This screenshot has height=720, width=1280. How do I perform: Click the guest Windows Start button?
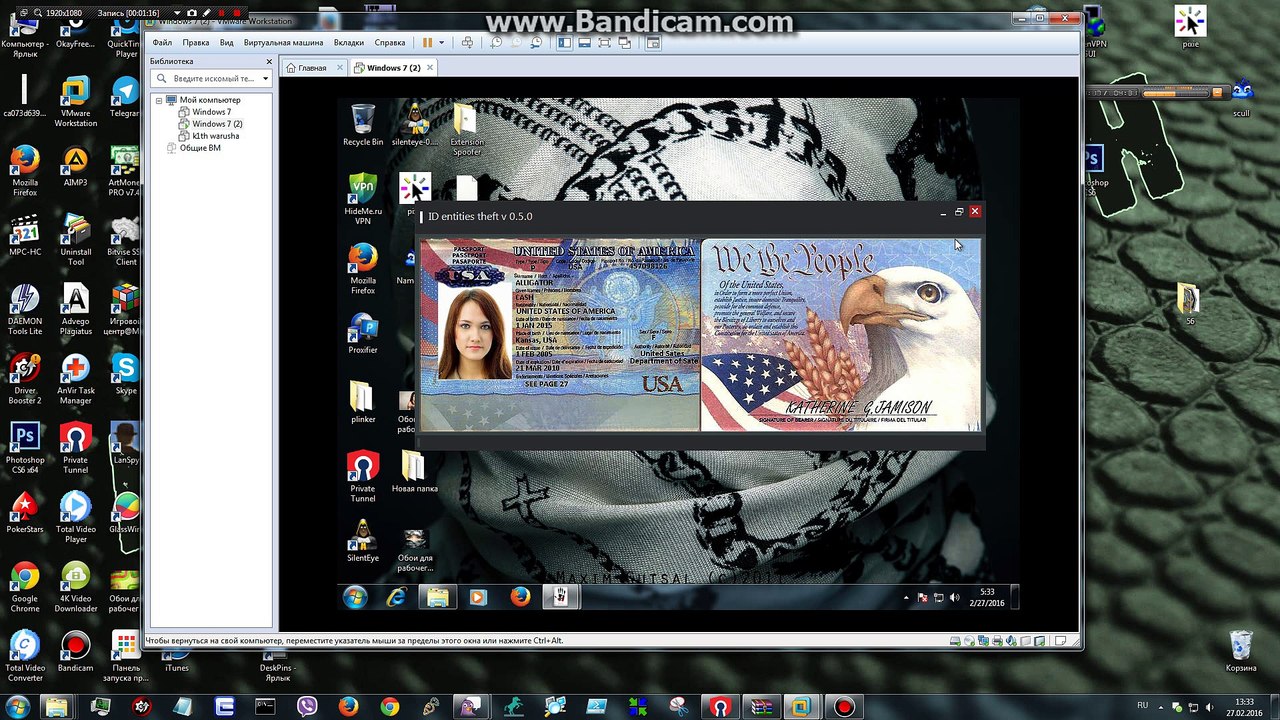click(x=355, y=597)
